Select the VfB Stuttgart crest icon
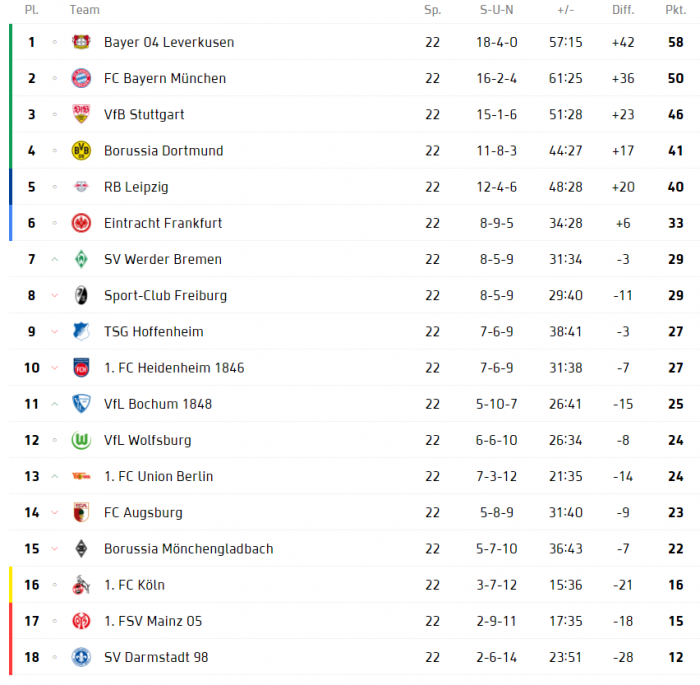 (81, 114)
